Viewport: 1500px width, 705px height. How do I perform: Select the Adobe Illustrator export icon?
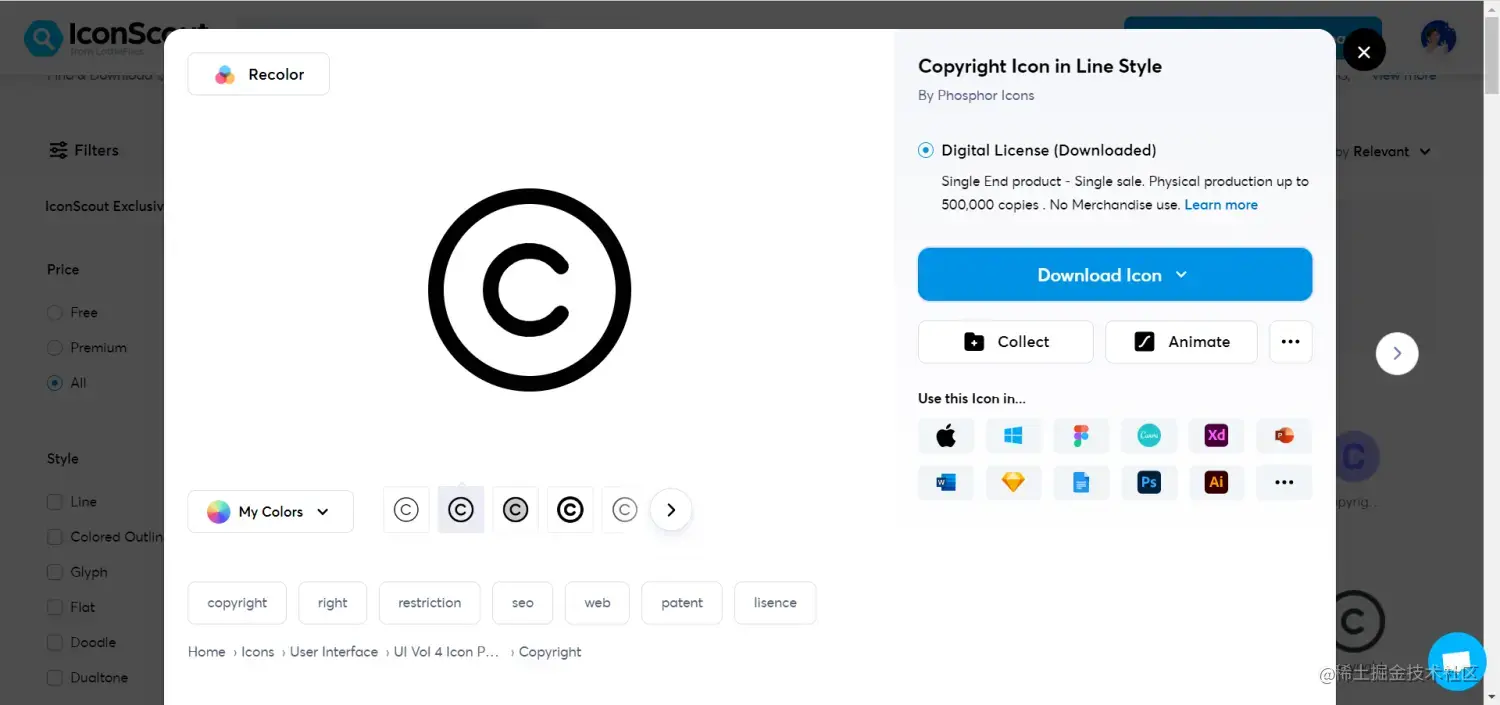click(x=1217, y=482)
